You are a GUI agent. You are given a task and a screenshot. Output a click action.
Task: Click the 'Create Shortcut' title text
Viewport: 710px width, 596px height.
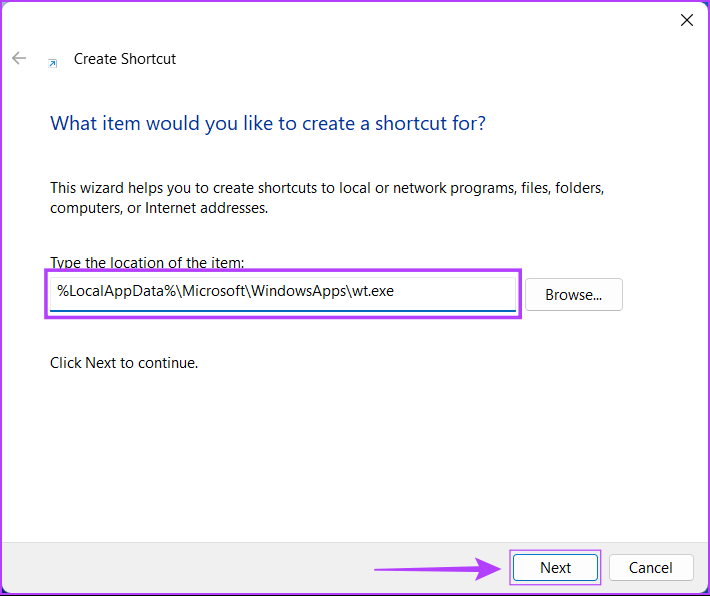click(125, 59)
